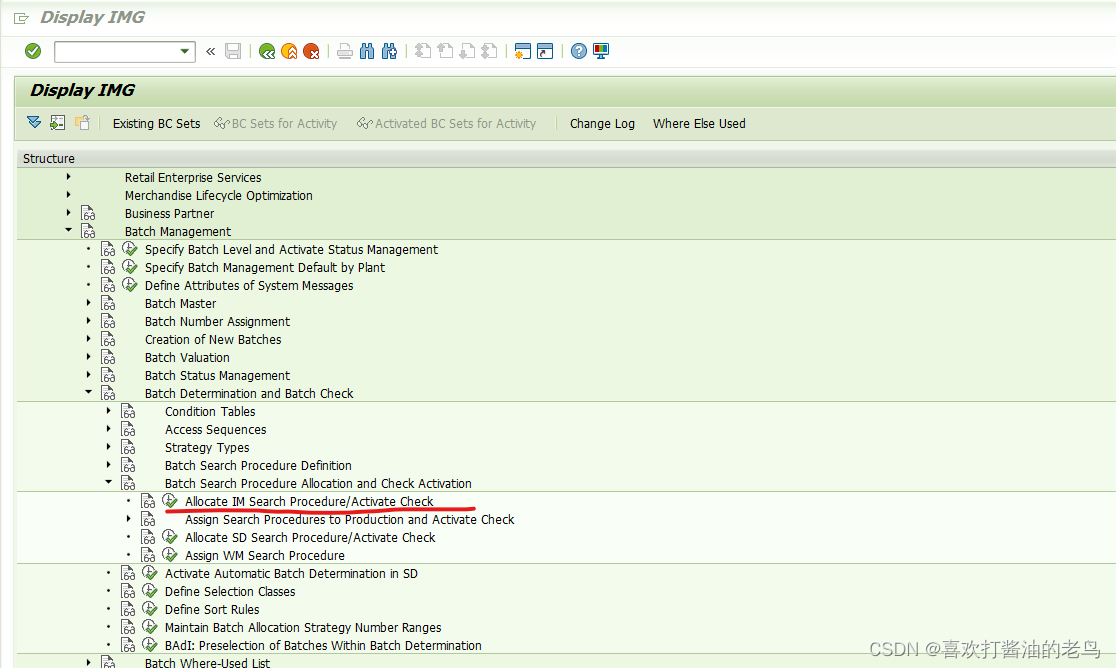The width and height of the screenshot is (1116, 668).
Task: Click the Print icon in the toolbar
Action: pyautogui.click(x=343, y=51)
